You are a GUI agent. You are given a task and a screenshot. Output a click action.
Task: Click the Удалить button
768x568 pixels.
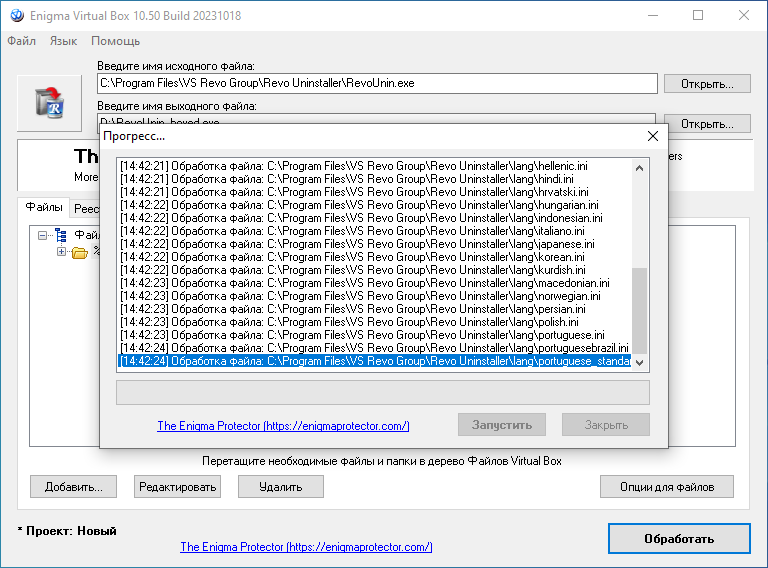(281, 487)
